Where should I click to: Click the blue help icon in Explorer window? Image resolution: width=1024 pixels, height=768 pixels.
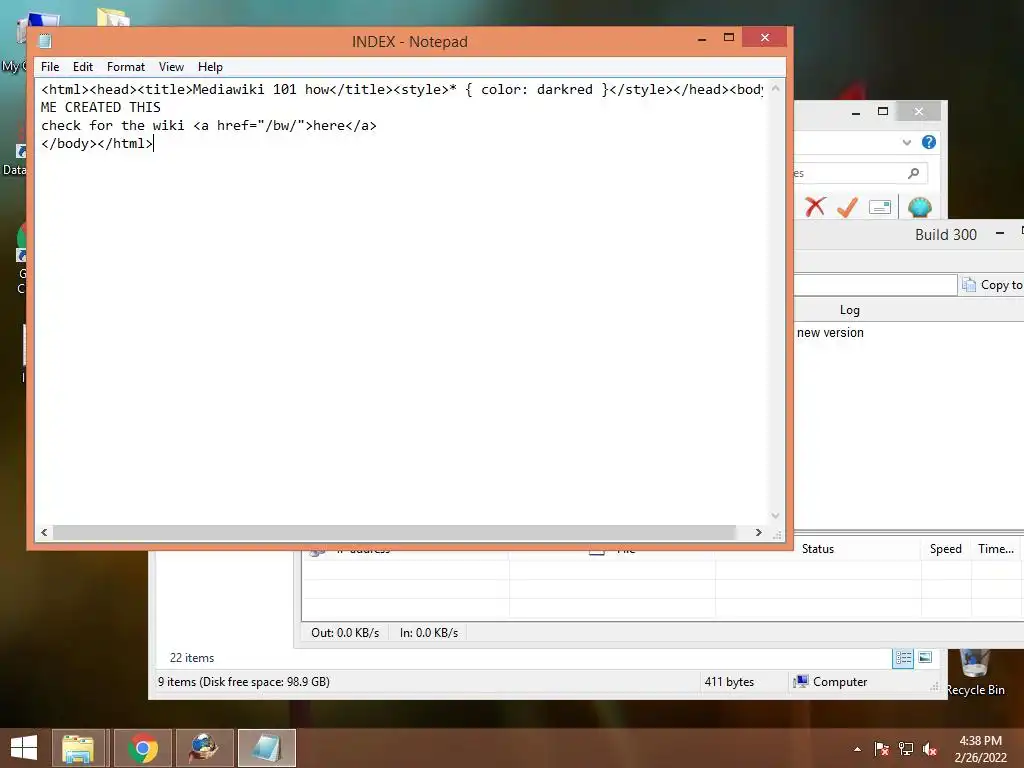(x=928, y=142)
